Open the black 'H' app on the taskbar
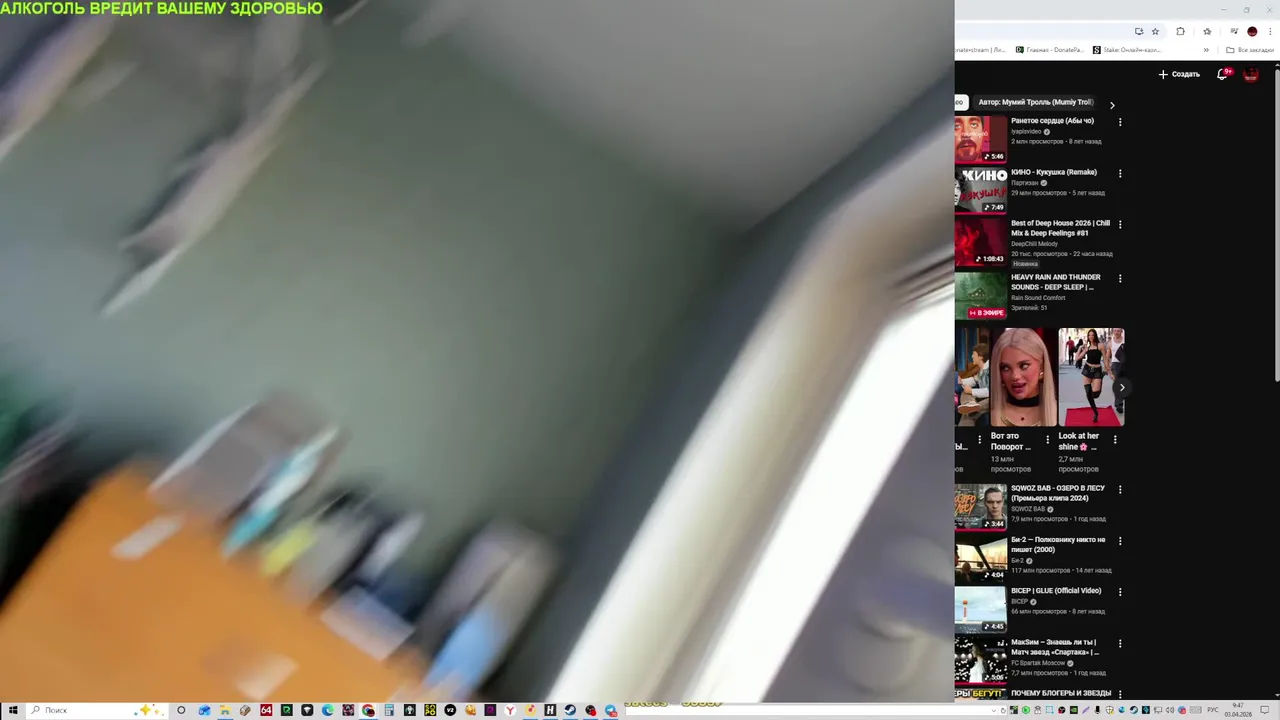 coord(550,710)
